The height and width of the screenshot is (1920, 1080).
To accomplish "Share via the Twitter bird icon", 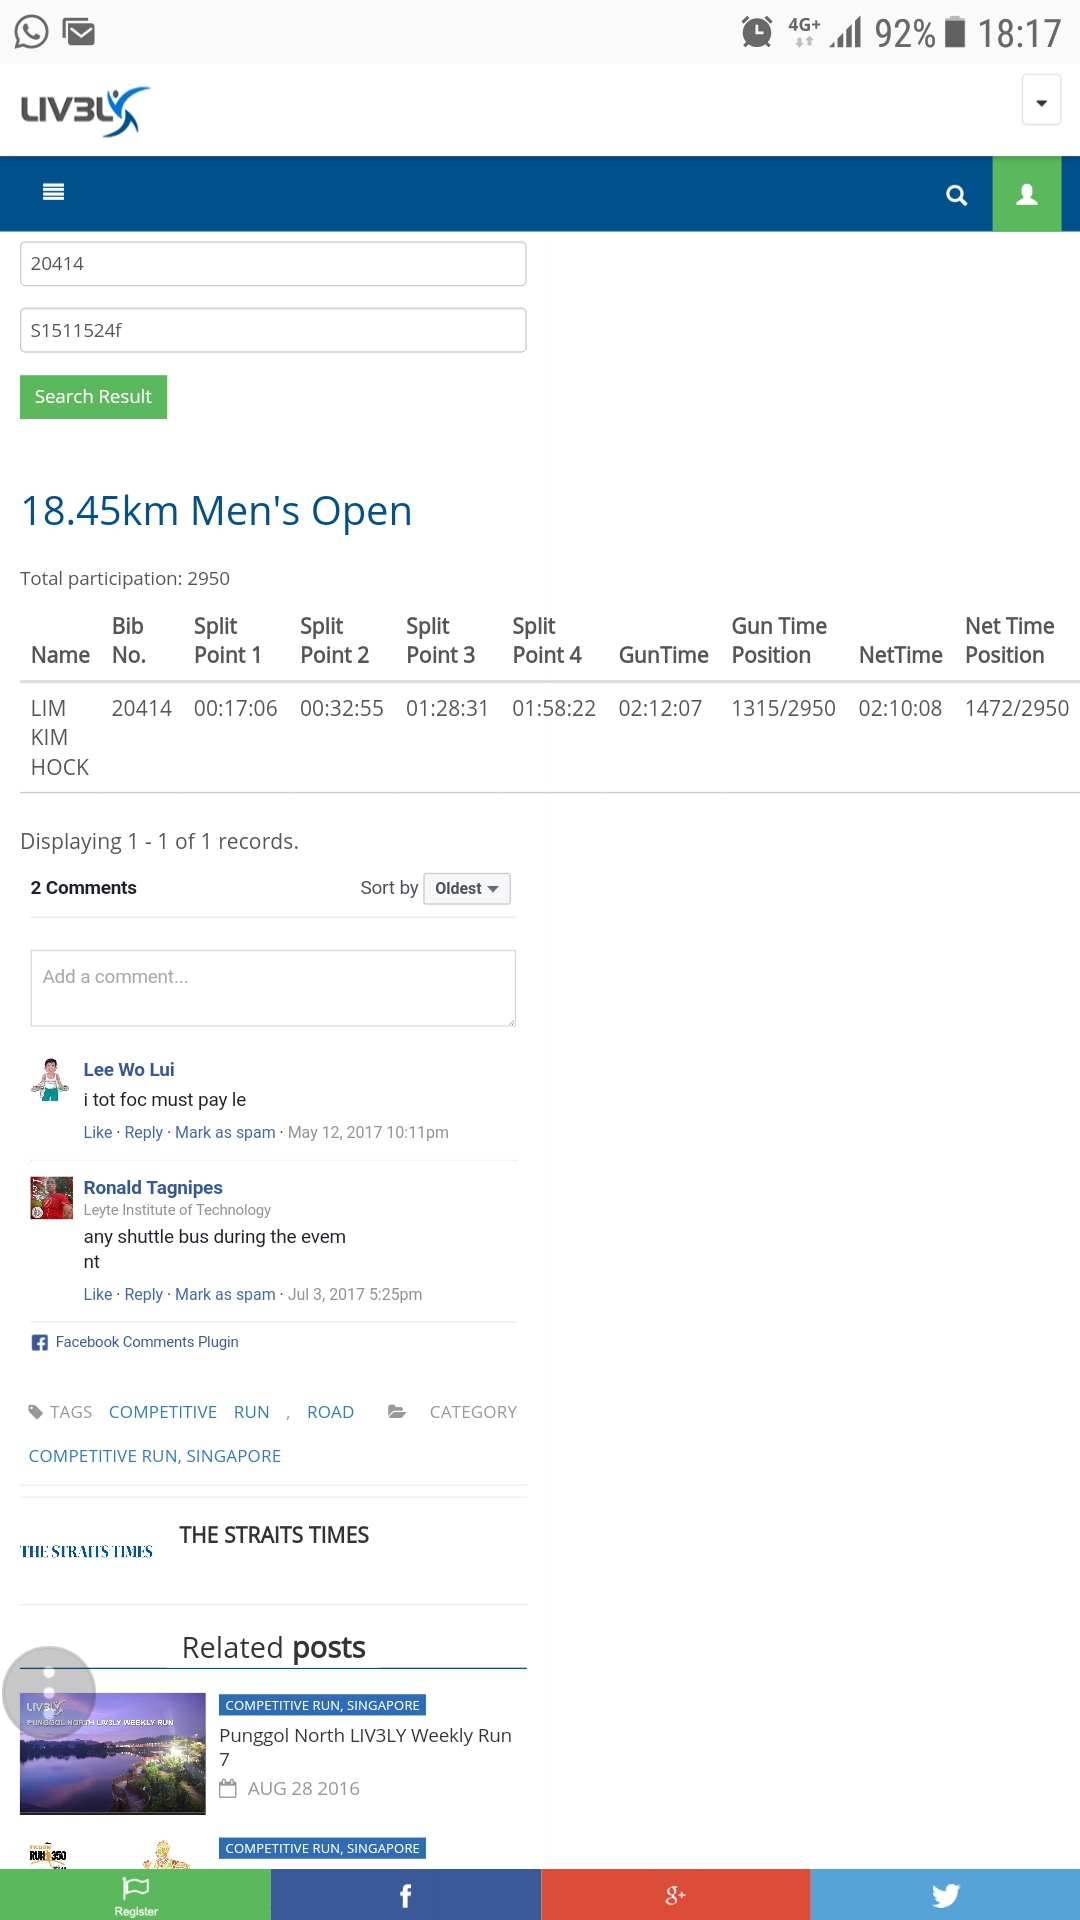I will pyautogui.click(x=945, y=1895).
